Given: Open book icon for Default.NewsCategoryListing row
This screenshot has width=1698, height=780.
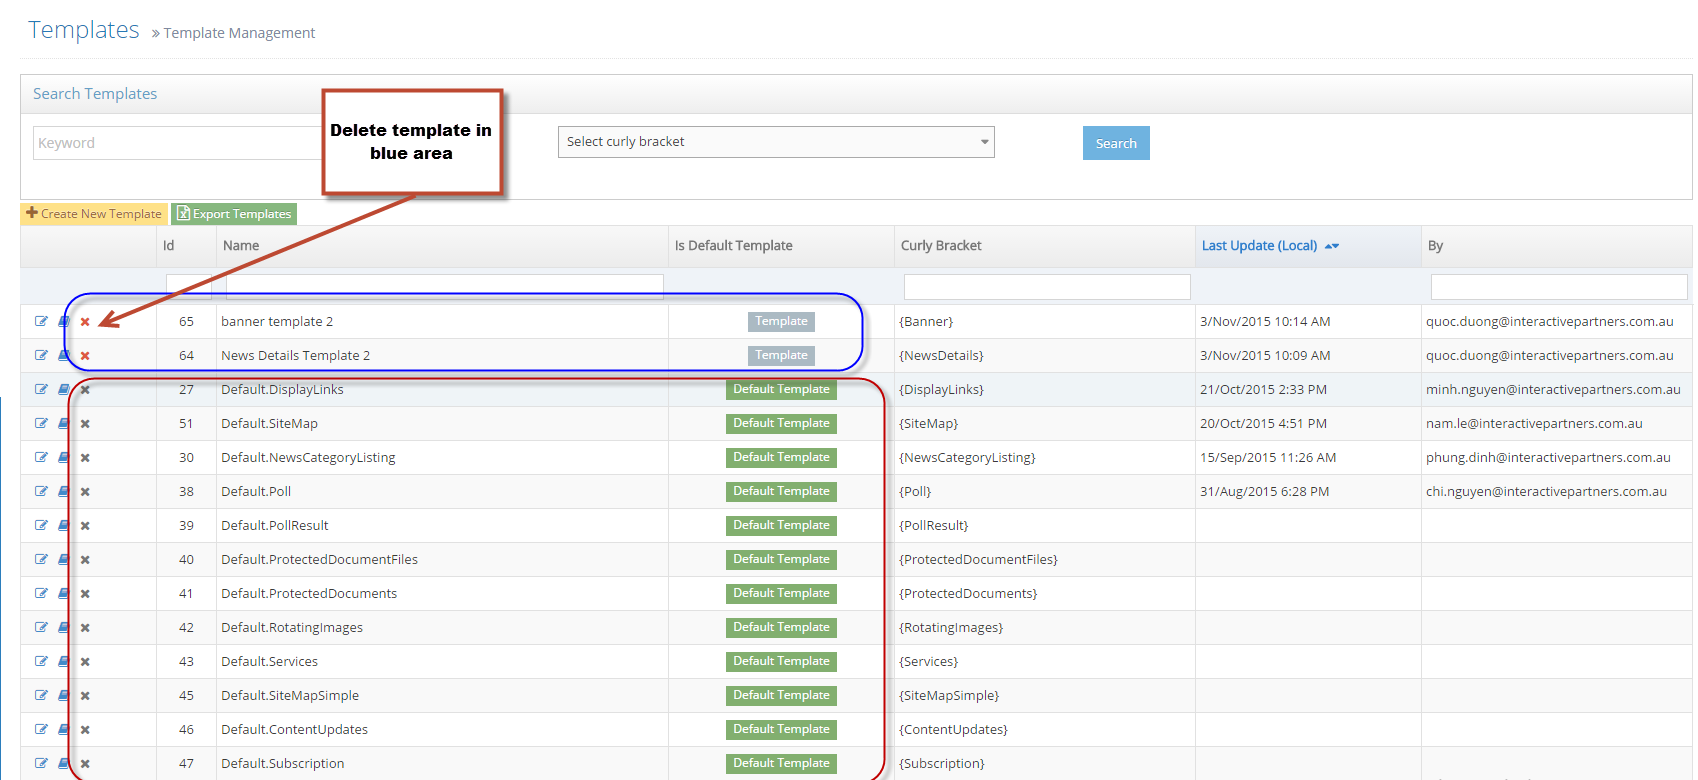Looking at the screenshot, I should click(63, 457).
